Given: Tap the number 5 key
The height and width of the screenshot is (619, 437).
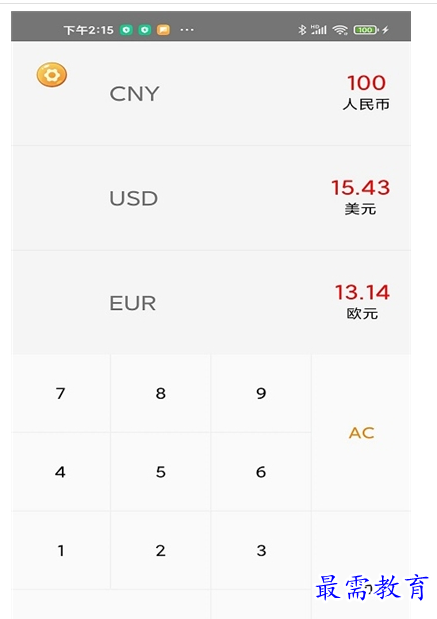Looking at the screenshot, I should pyautogui.click(x=161, y=472).
